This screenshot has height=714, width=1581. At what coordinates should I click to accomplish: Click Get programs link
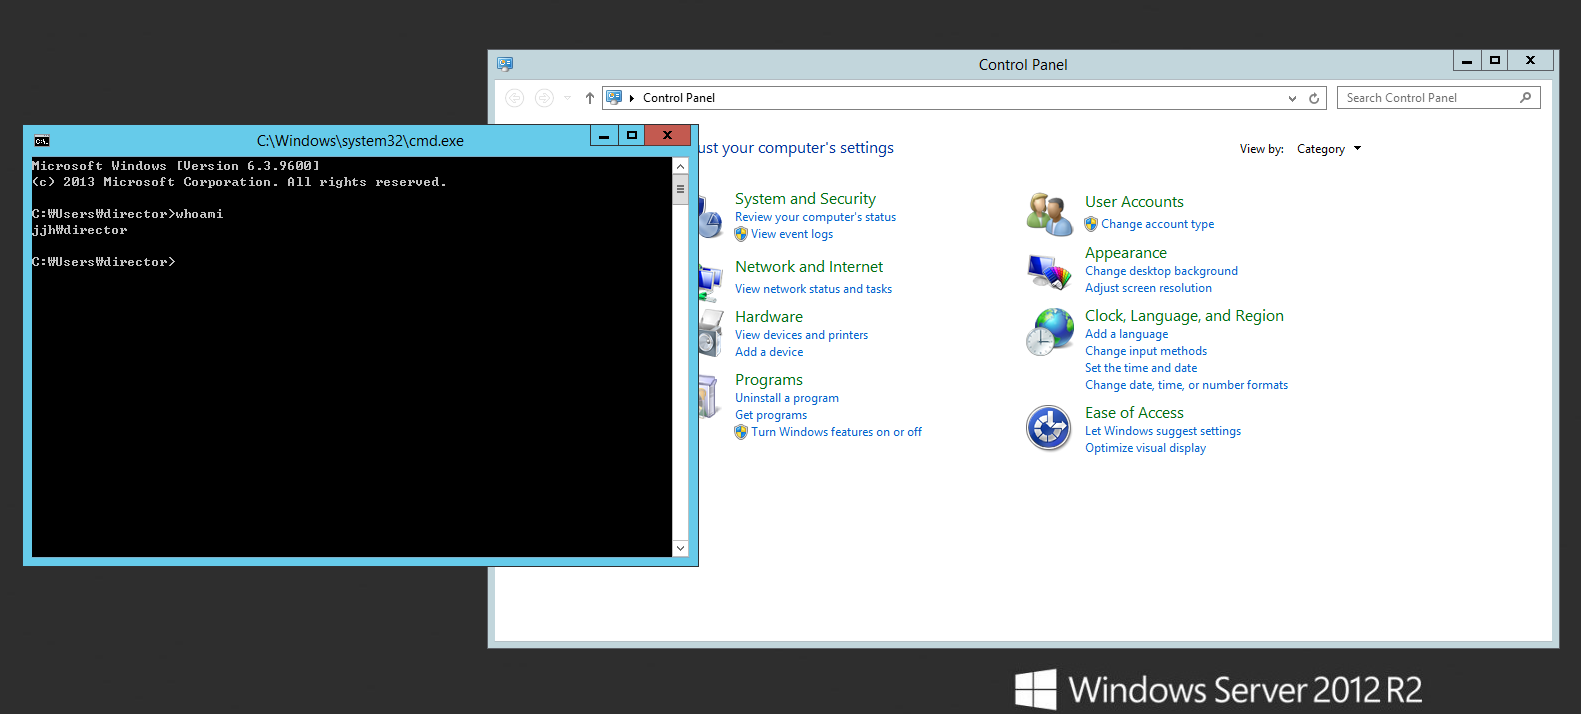pyautogui.click(x=771, y=415)
